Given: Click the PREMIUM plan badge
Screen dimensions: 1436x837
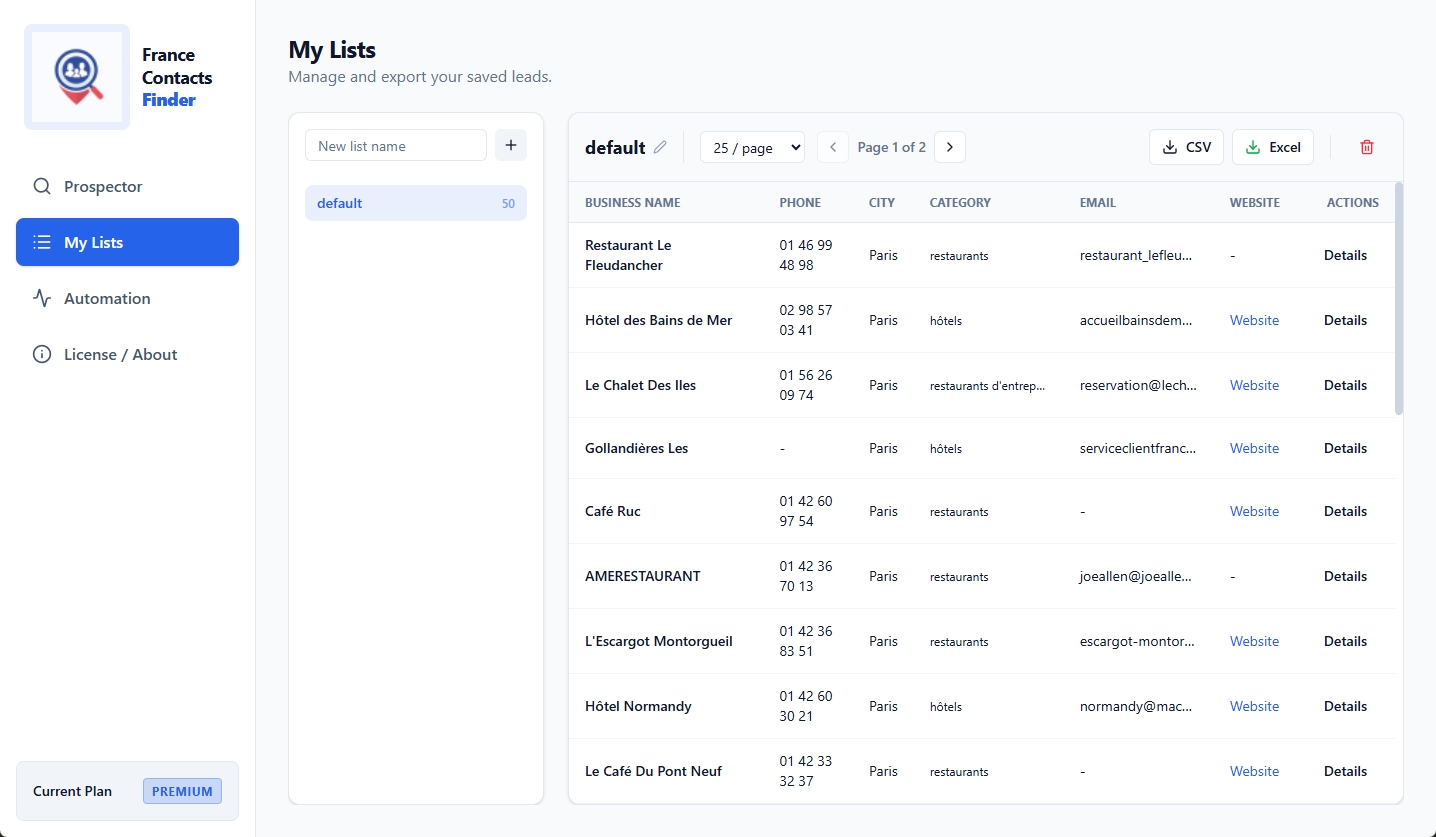Looking at the screenshot, I should pos(181,790).
